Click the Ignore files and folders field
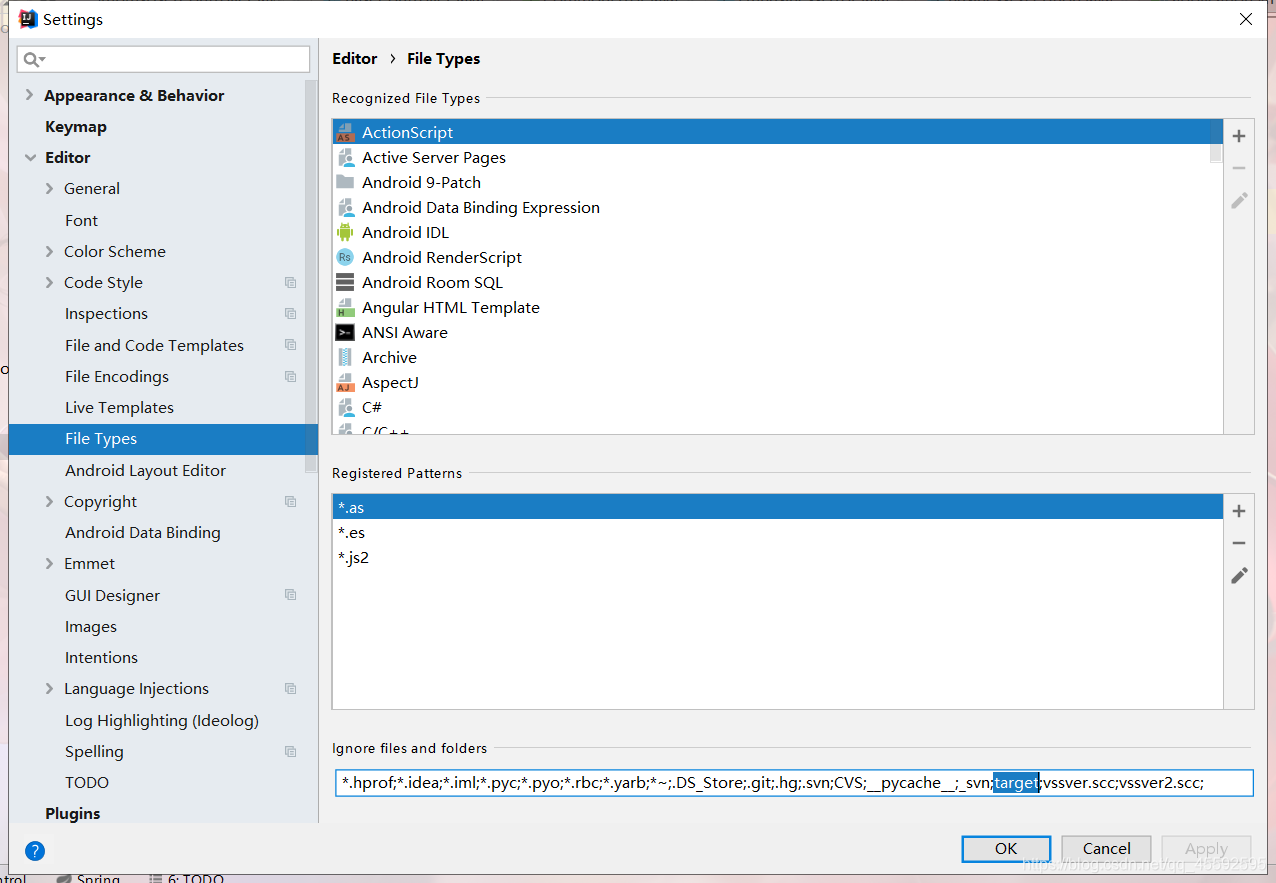Viewport: 1276px width, 883px height. [x=794, y=782]
